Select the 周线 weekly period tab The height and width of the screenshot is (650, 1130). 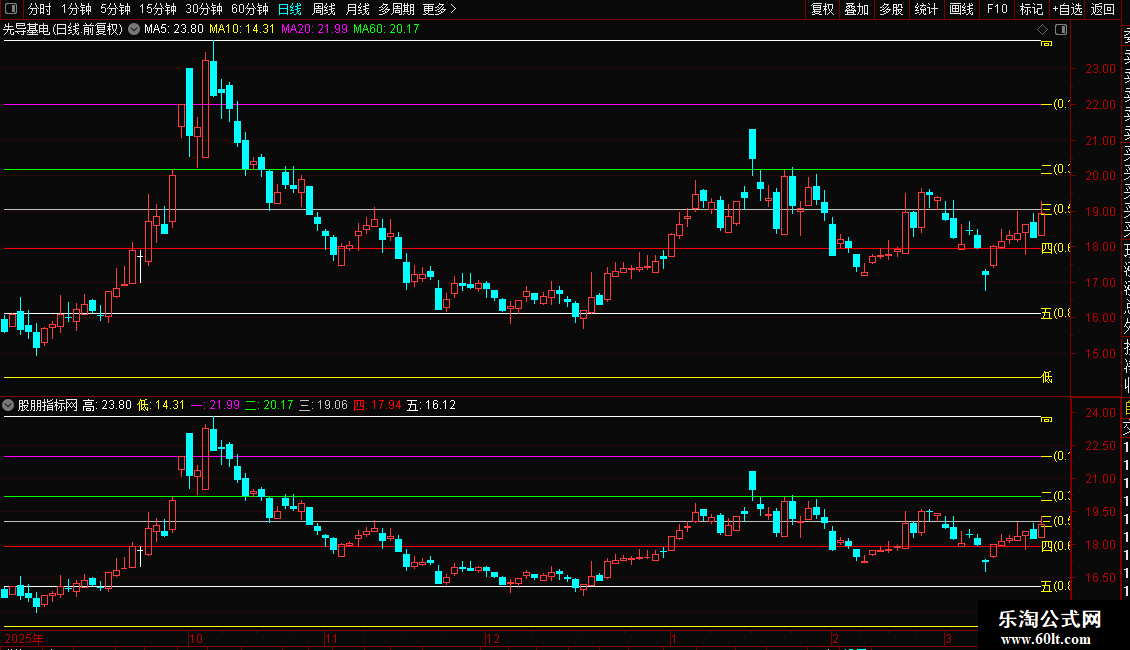click(x=324, y=9)
